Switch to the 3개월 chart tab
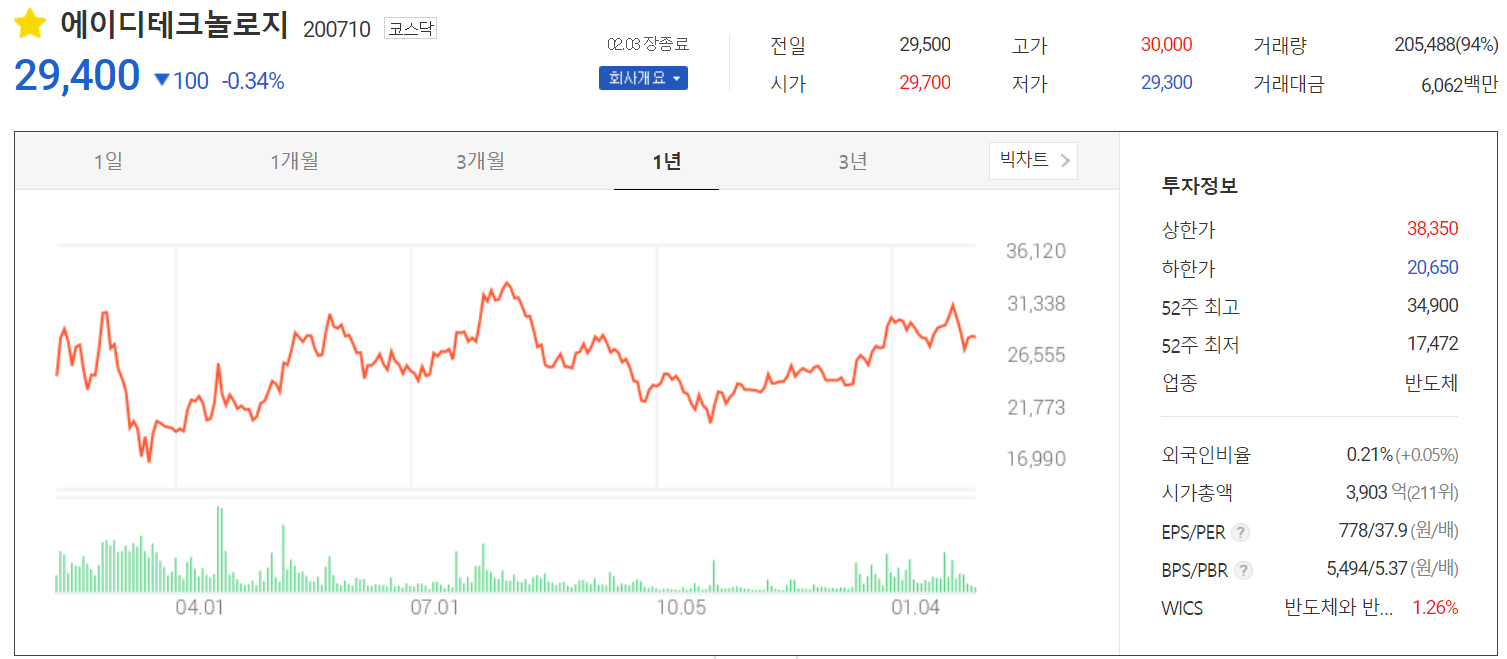This screenshot has height=659, width=1507. 480,161
